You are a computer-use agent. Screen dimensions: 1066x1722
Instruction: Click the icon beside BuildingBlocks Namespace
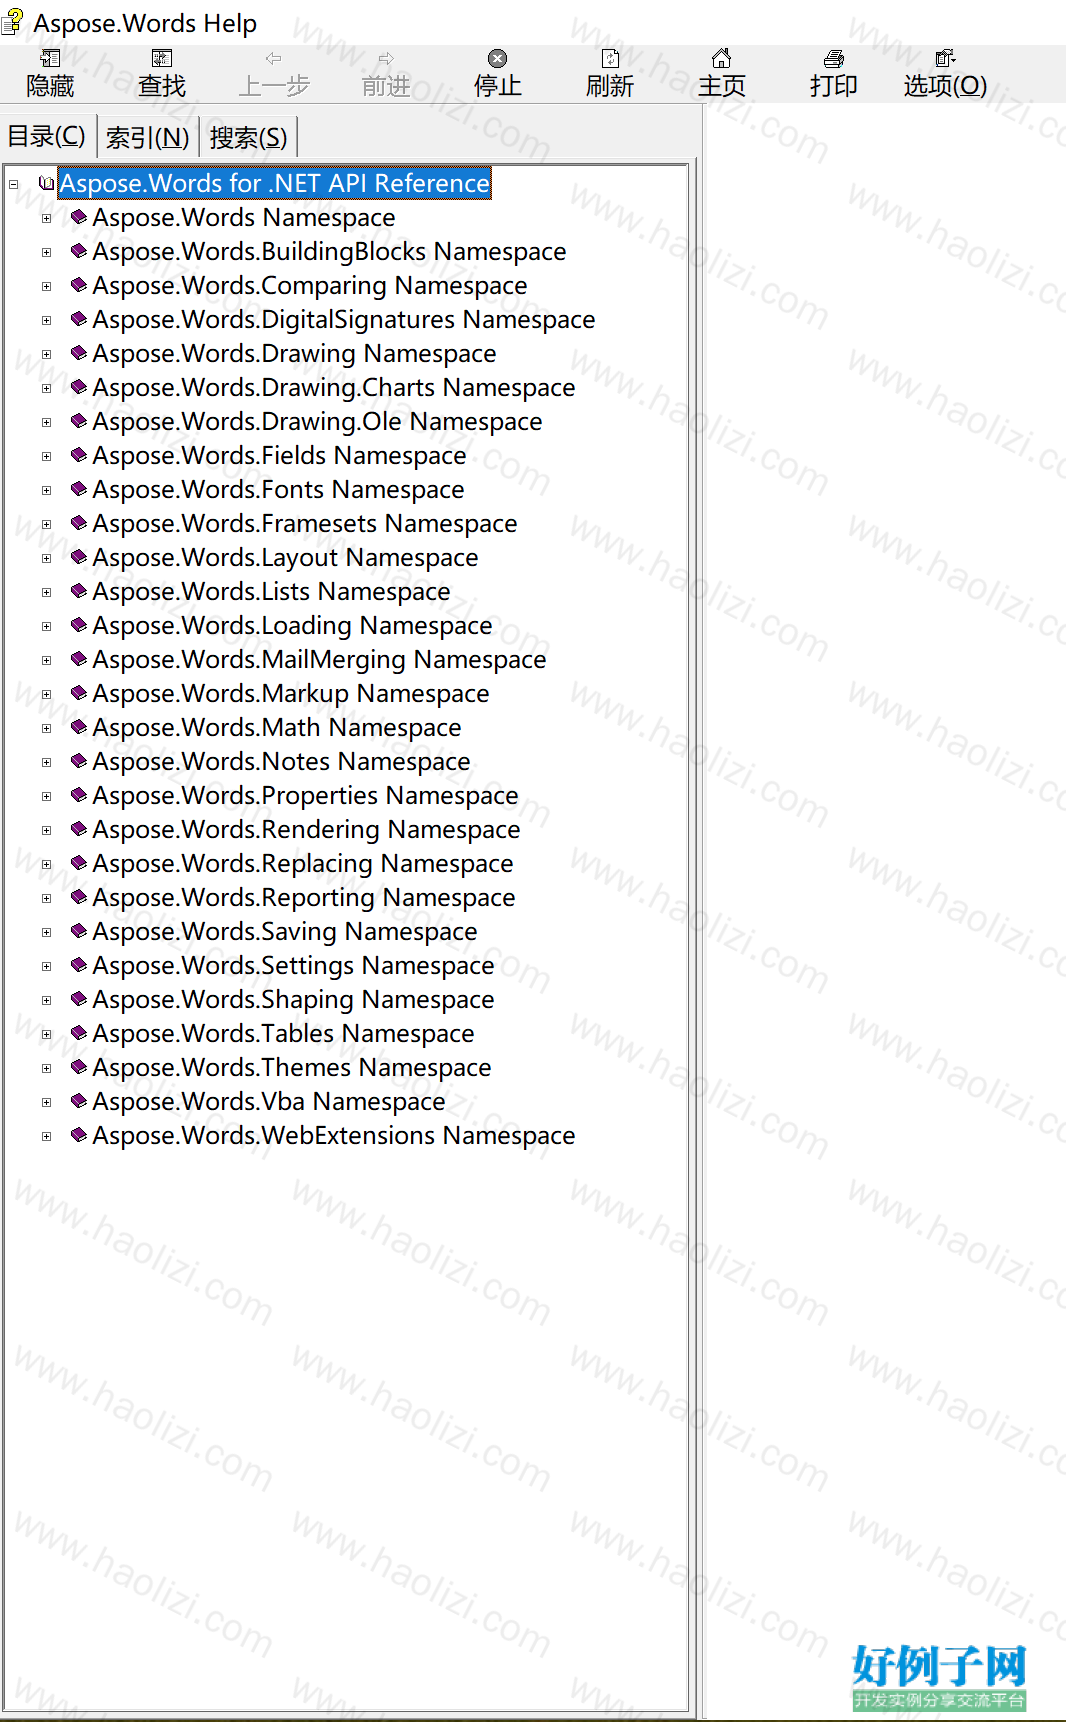(x=79, y=251)
